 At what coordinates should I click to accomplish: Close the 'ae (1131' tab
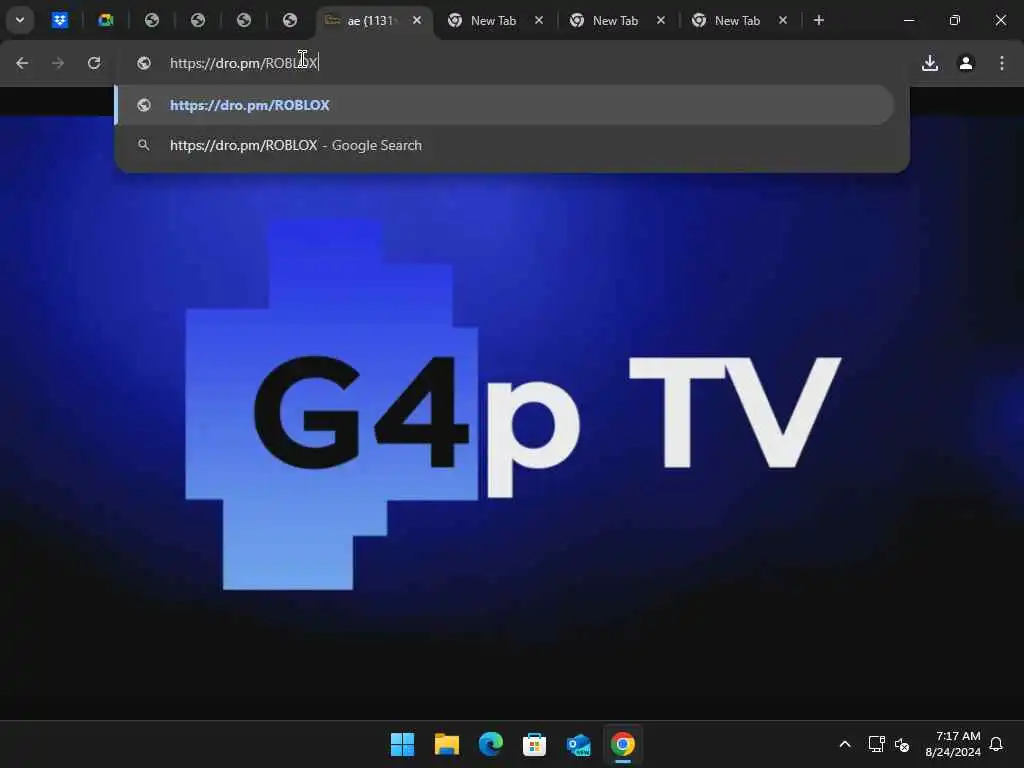click(417, 20)
